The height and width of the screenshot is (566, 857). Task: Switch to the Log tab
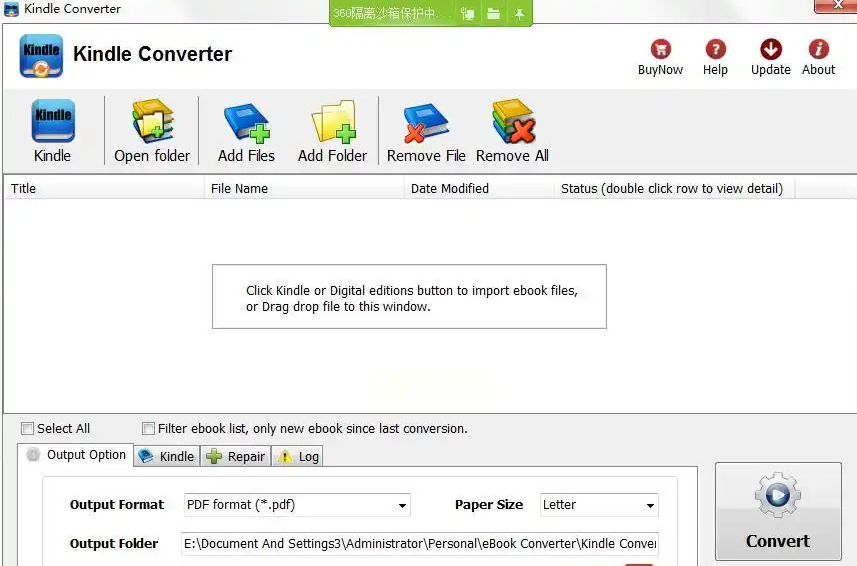click(298, 456)
